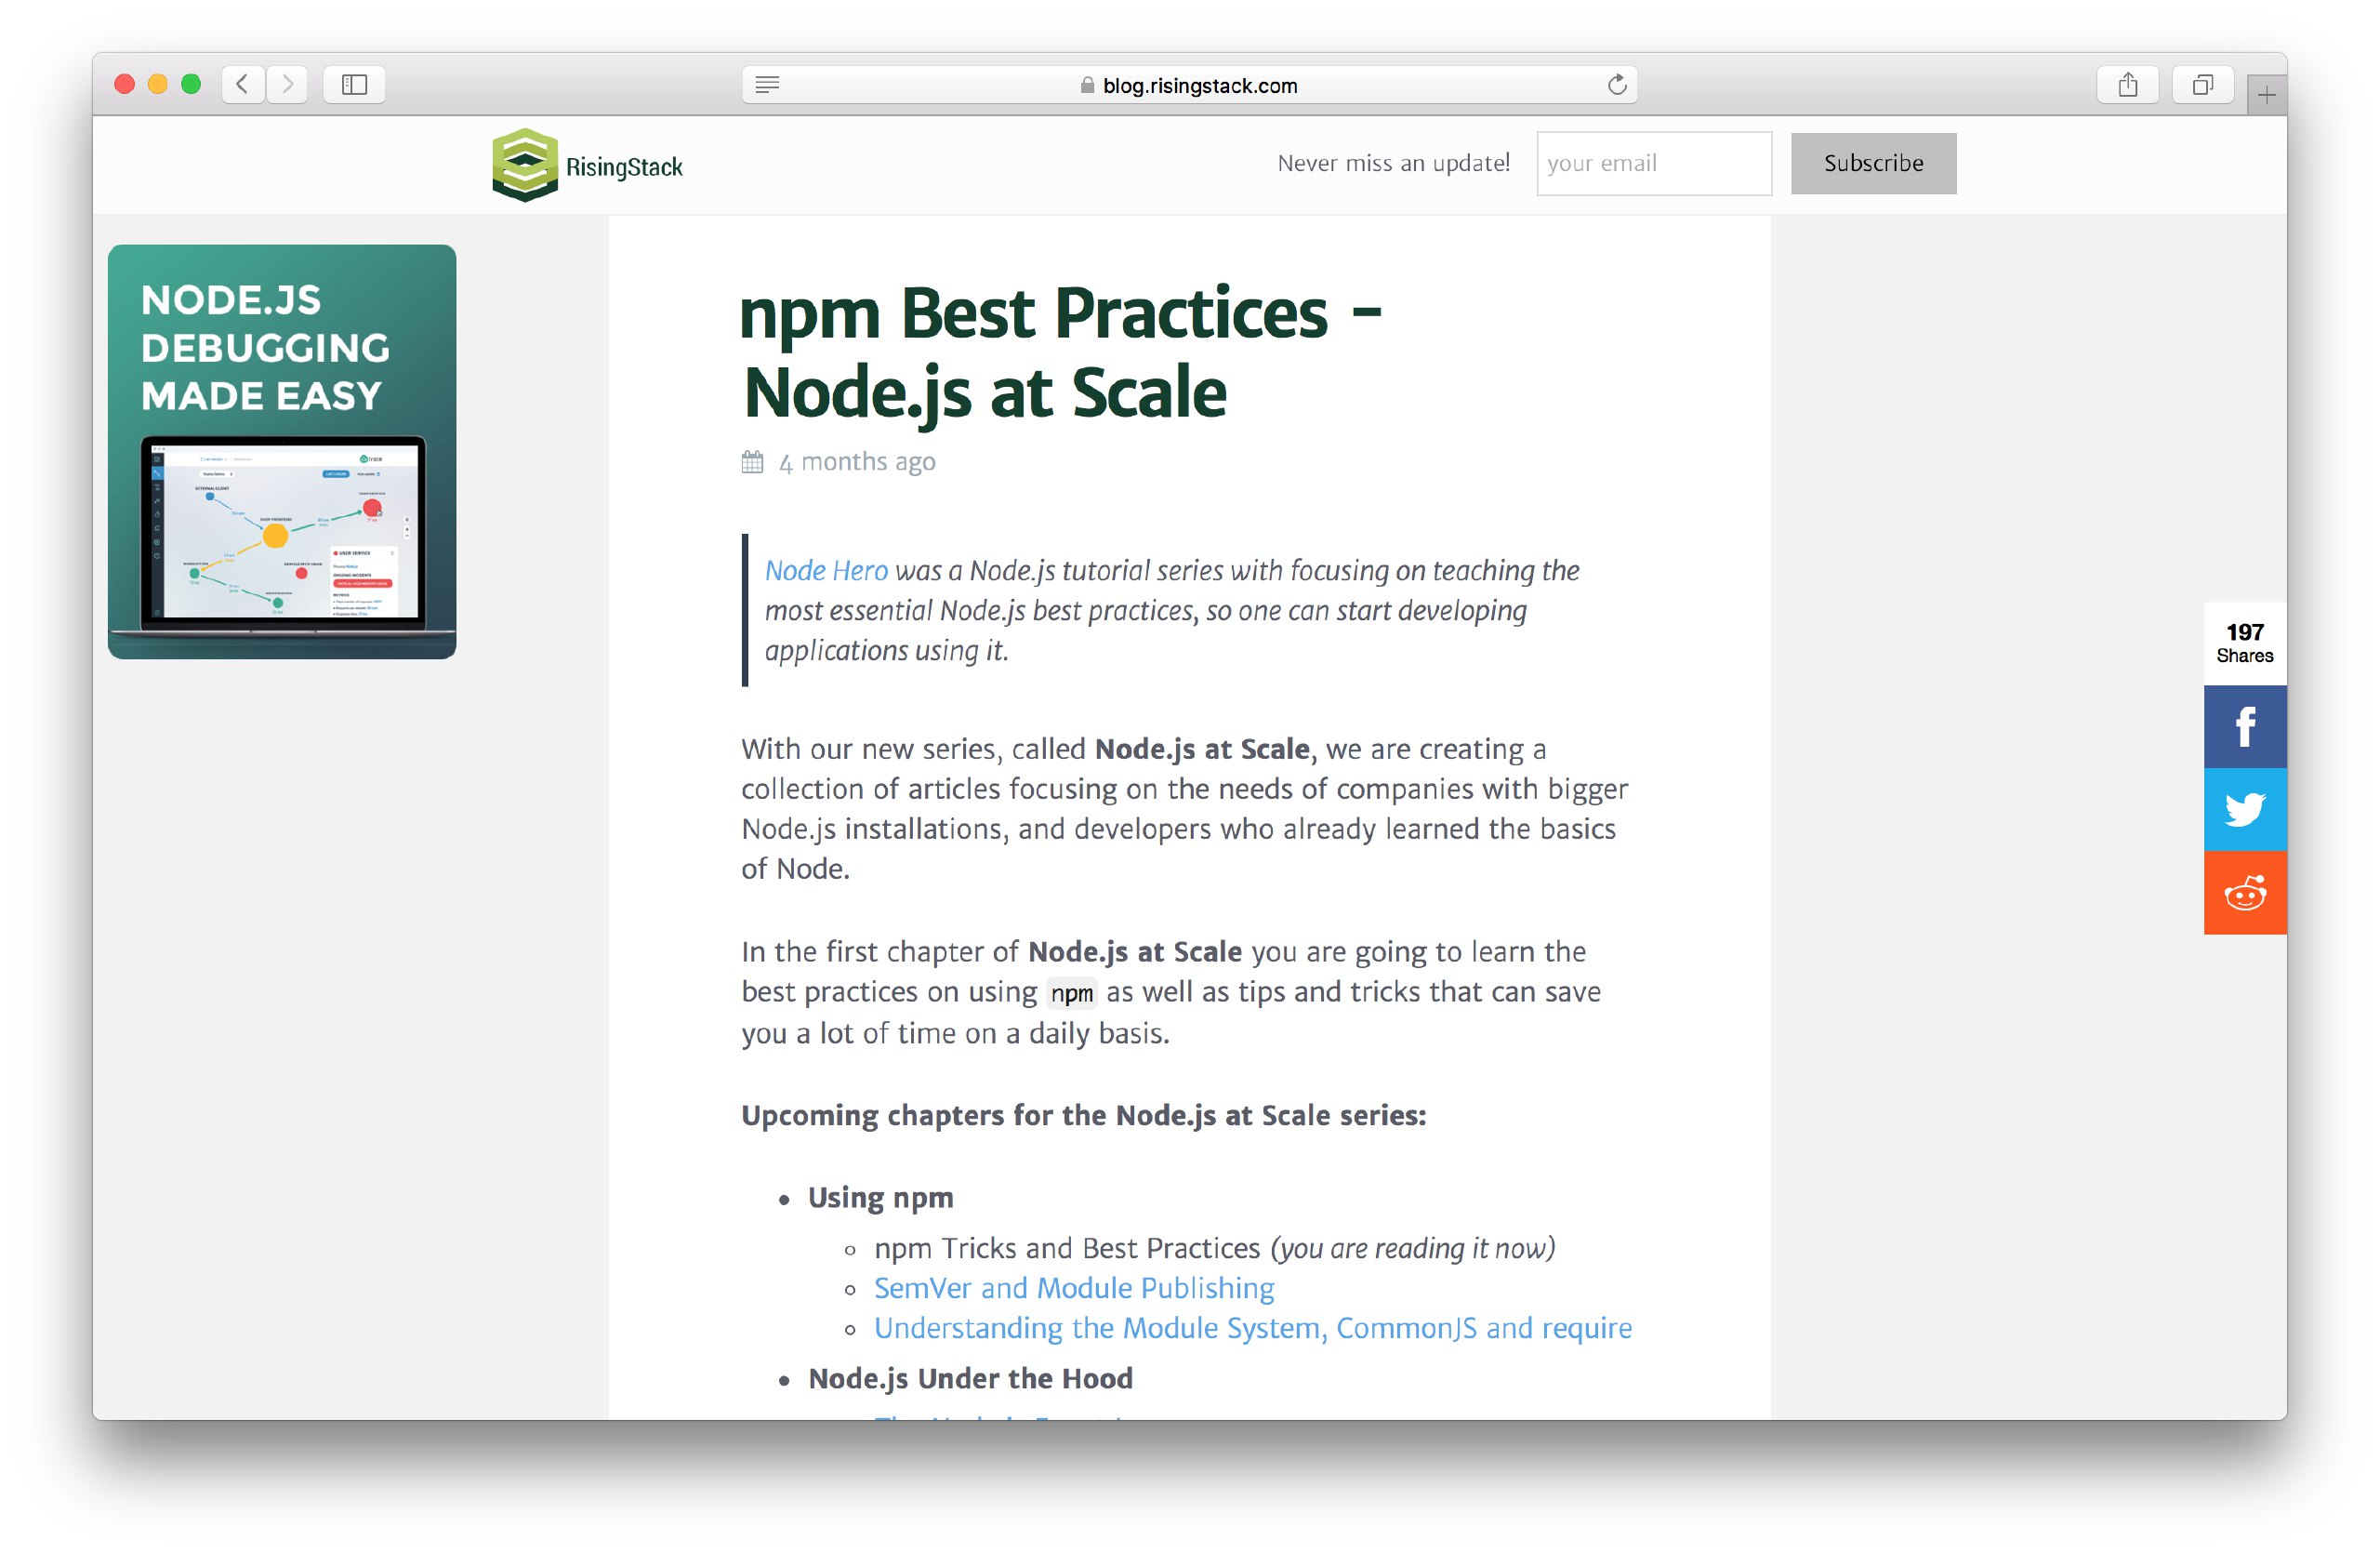Open the Node.js Debugging Made Easy banner
Image resolution: width=2380 pixels, height=1553 pixels.
[282, 451]
